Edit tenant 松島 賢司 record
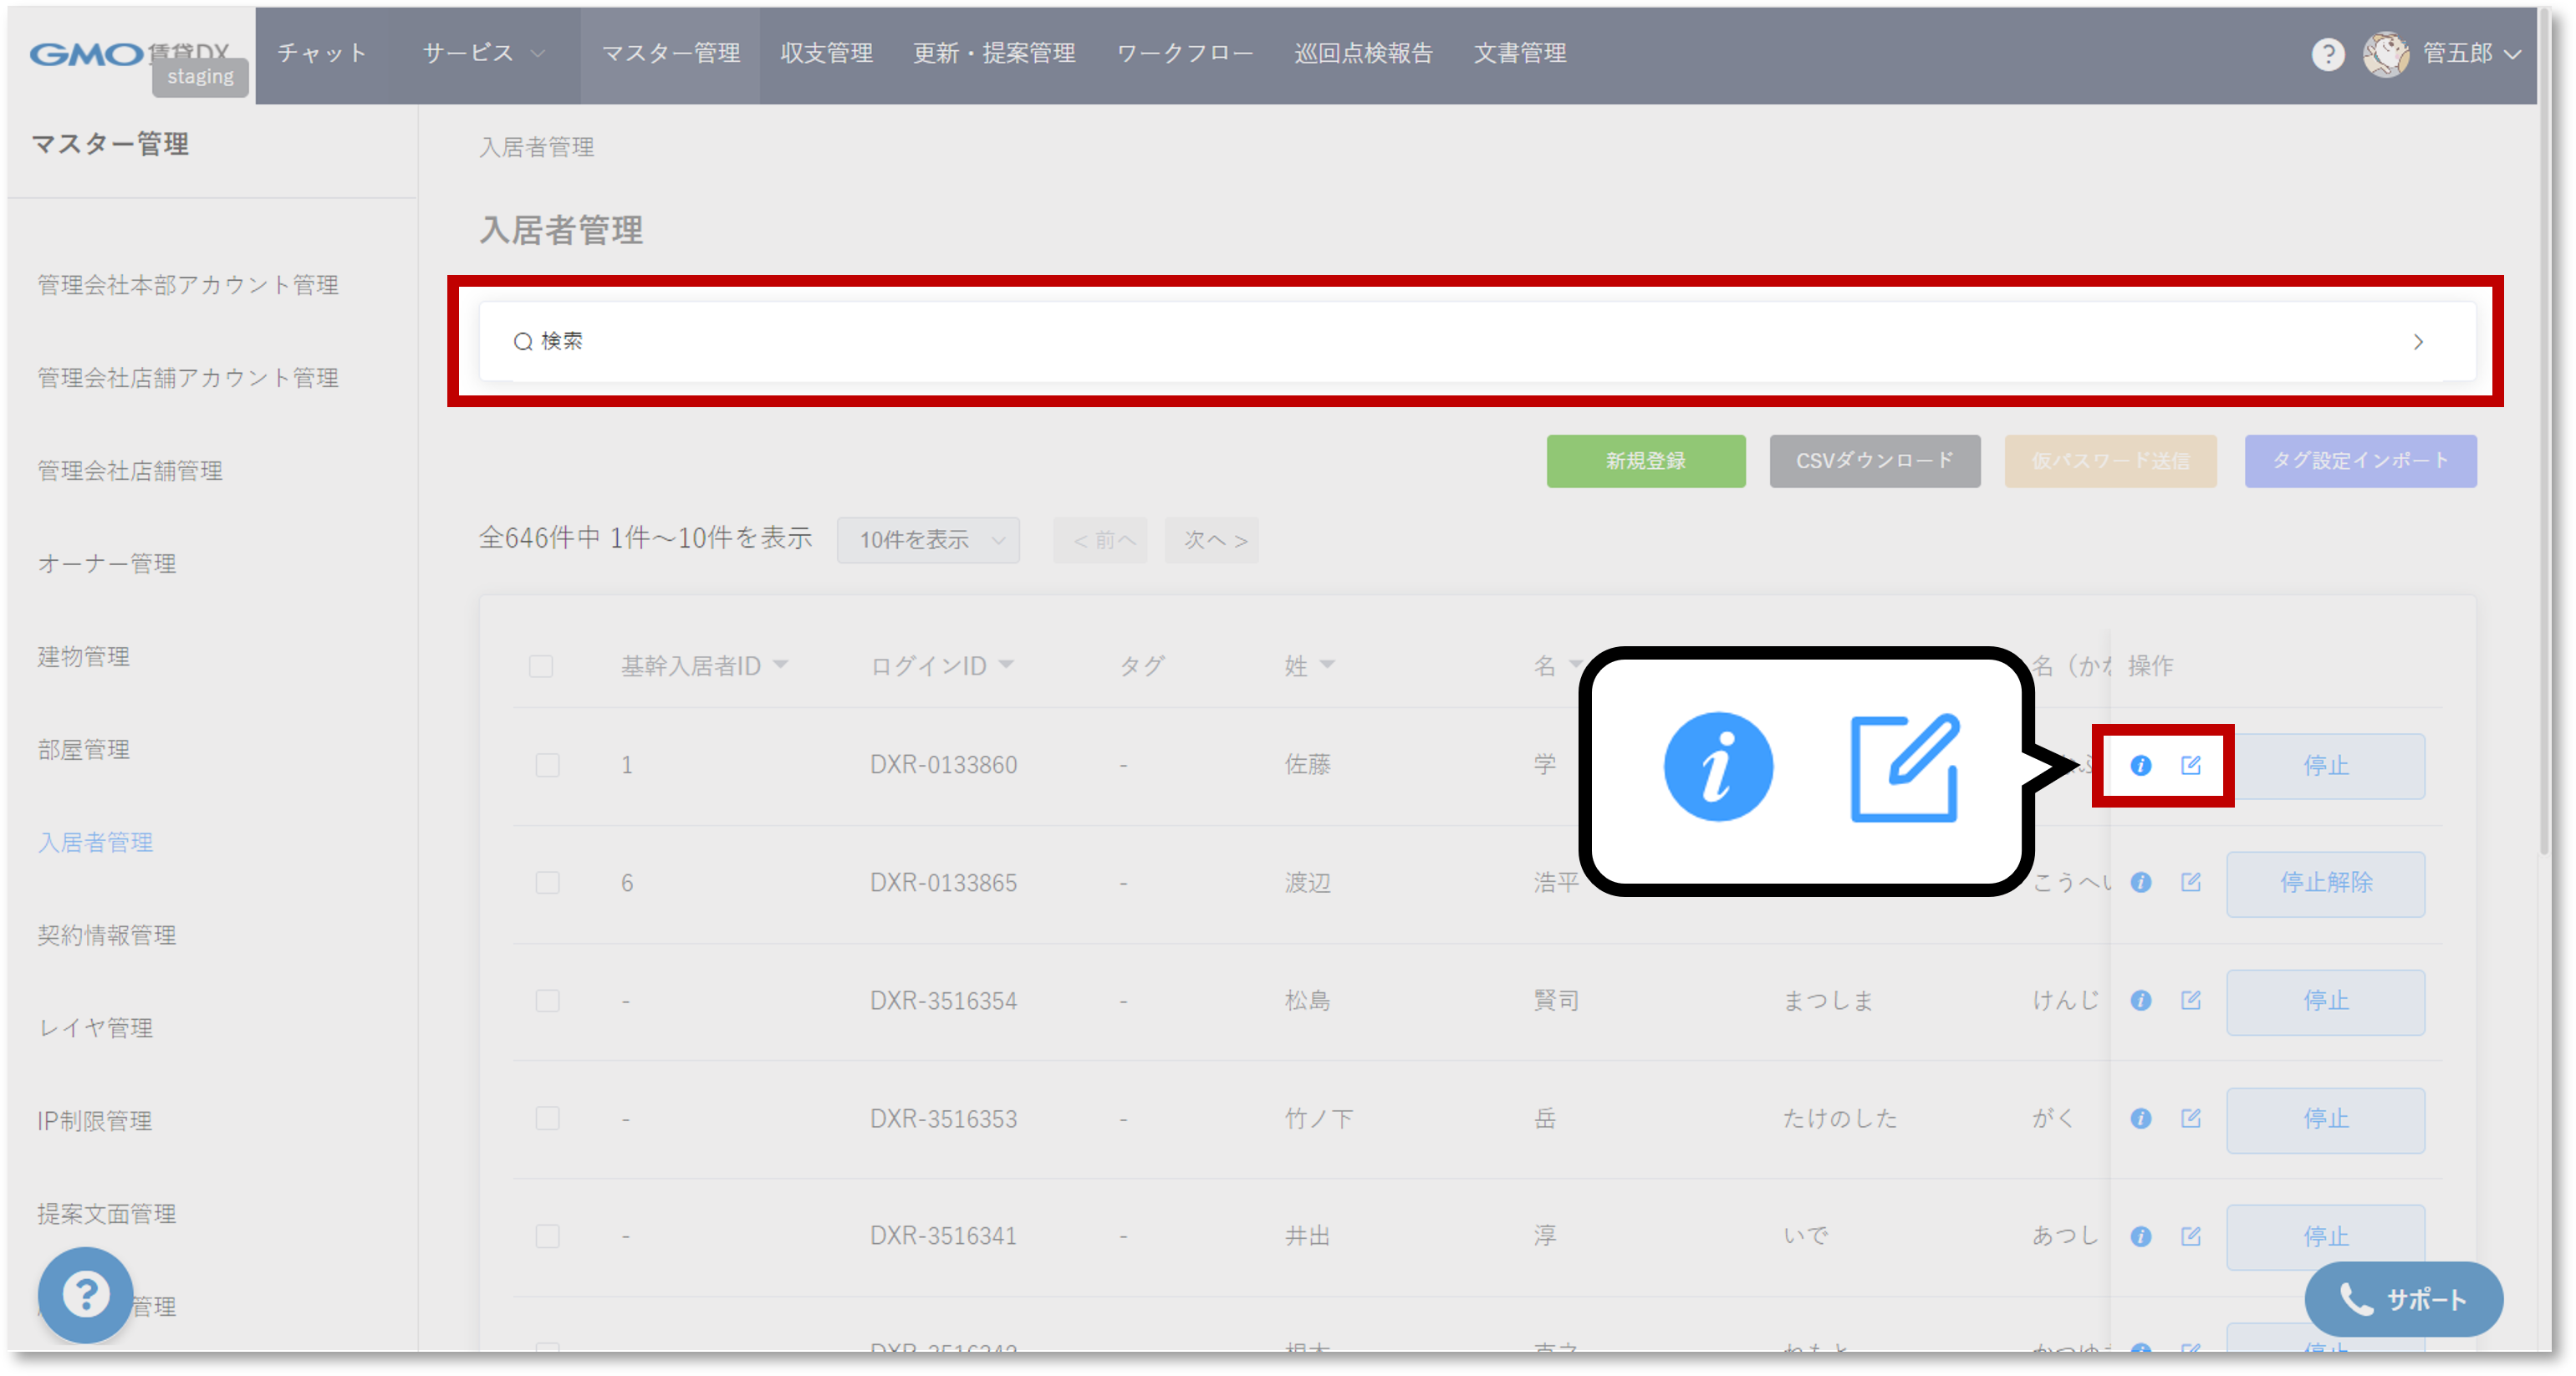2576x1376 pixels. 2190,1000
